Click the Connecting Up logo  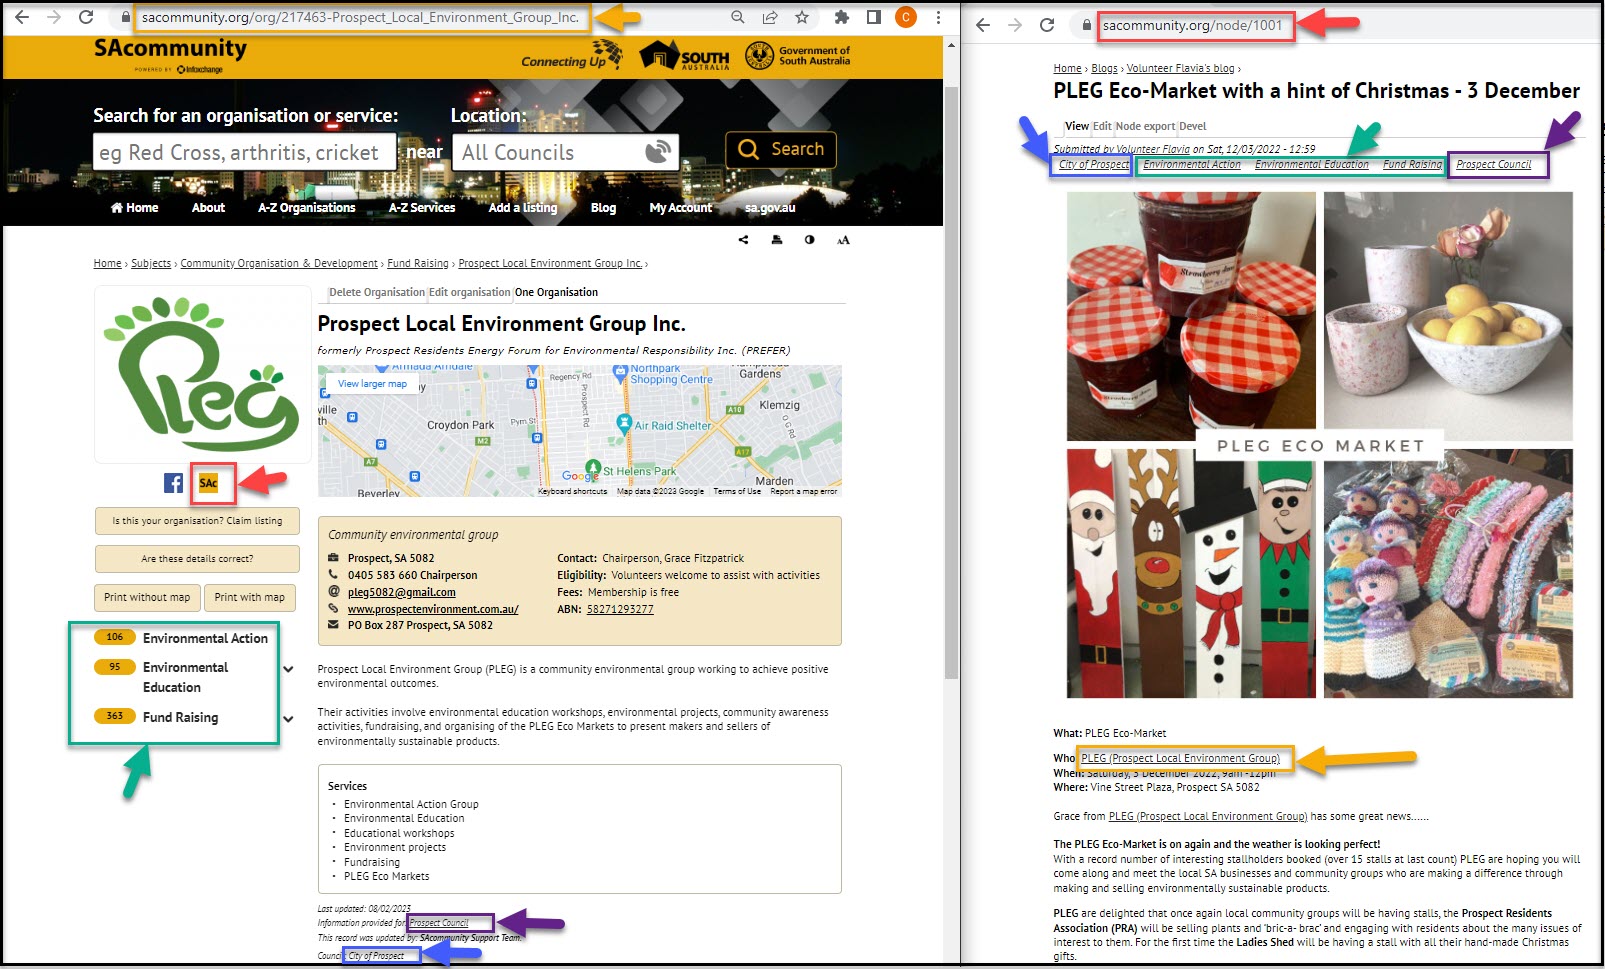(x=571, y=56)
